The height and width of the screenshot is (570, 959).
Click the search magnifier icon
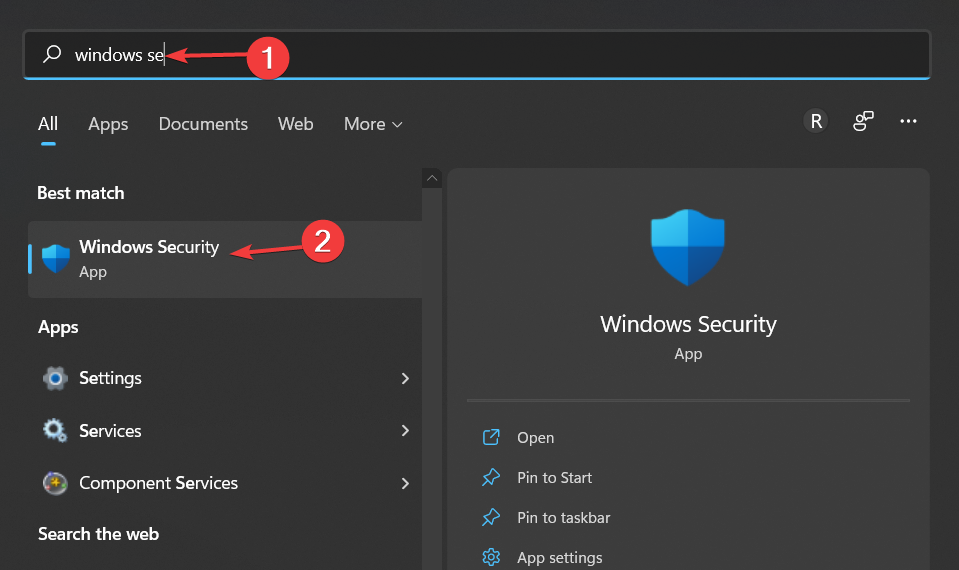point(52,54)
